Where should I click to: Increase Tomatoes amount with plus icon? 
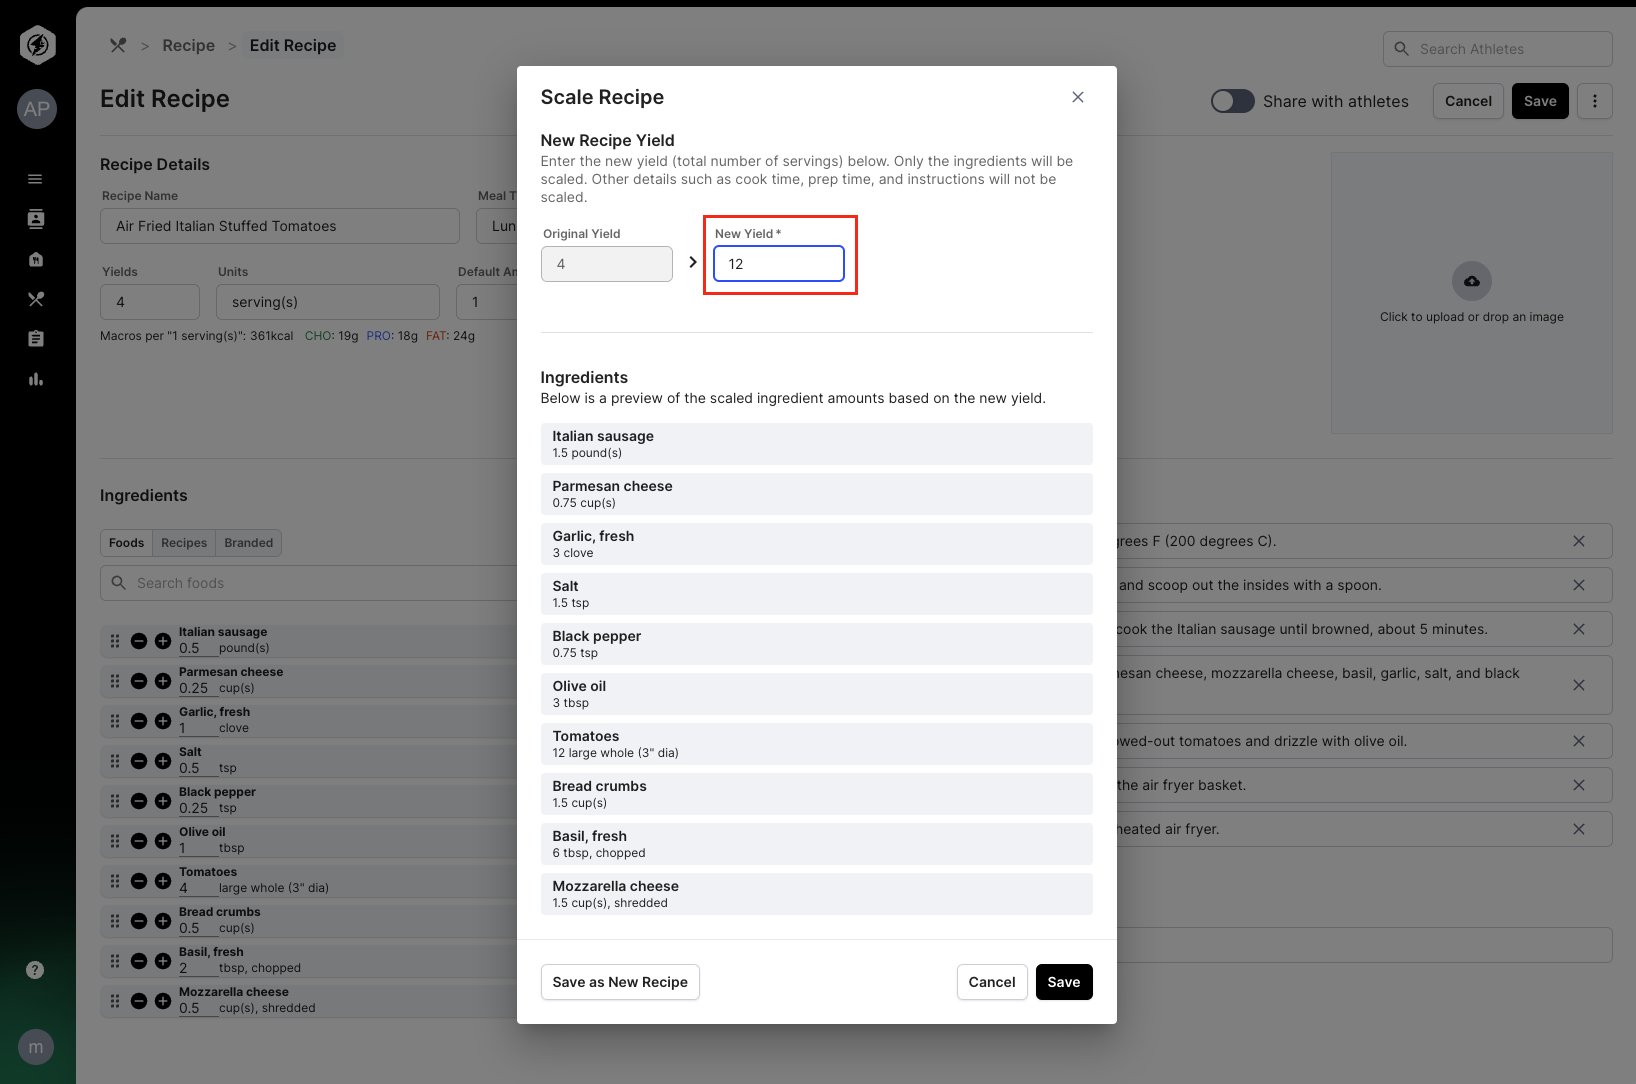[163, 881]
